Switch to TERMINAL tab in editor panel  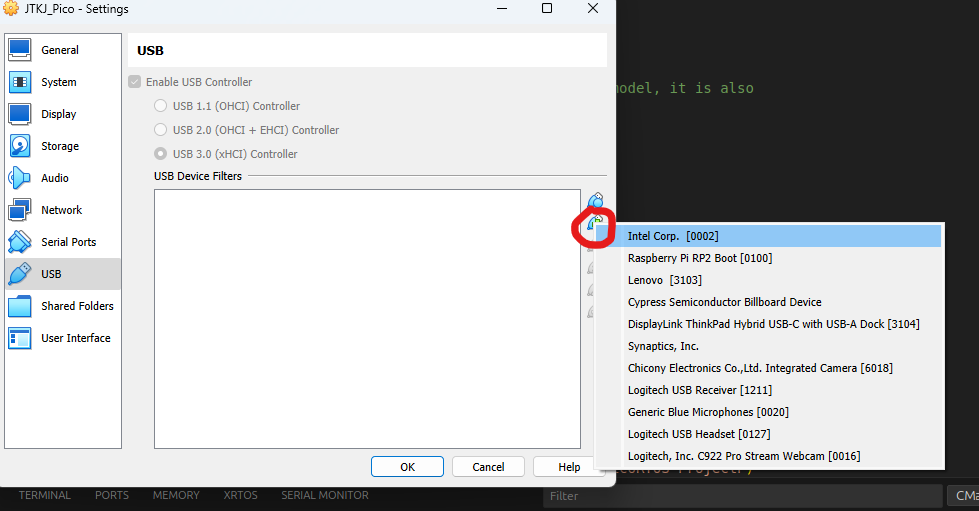44,495
